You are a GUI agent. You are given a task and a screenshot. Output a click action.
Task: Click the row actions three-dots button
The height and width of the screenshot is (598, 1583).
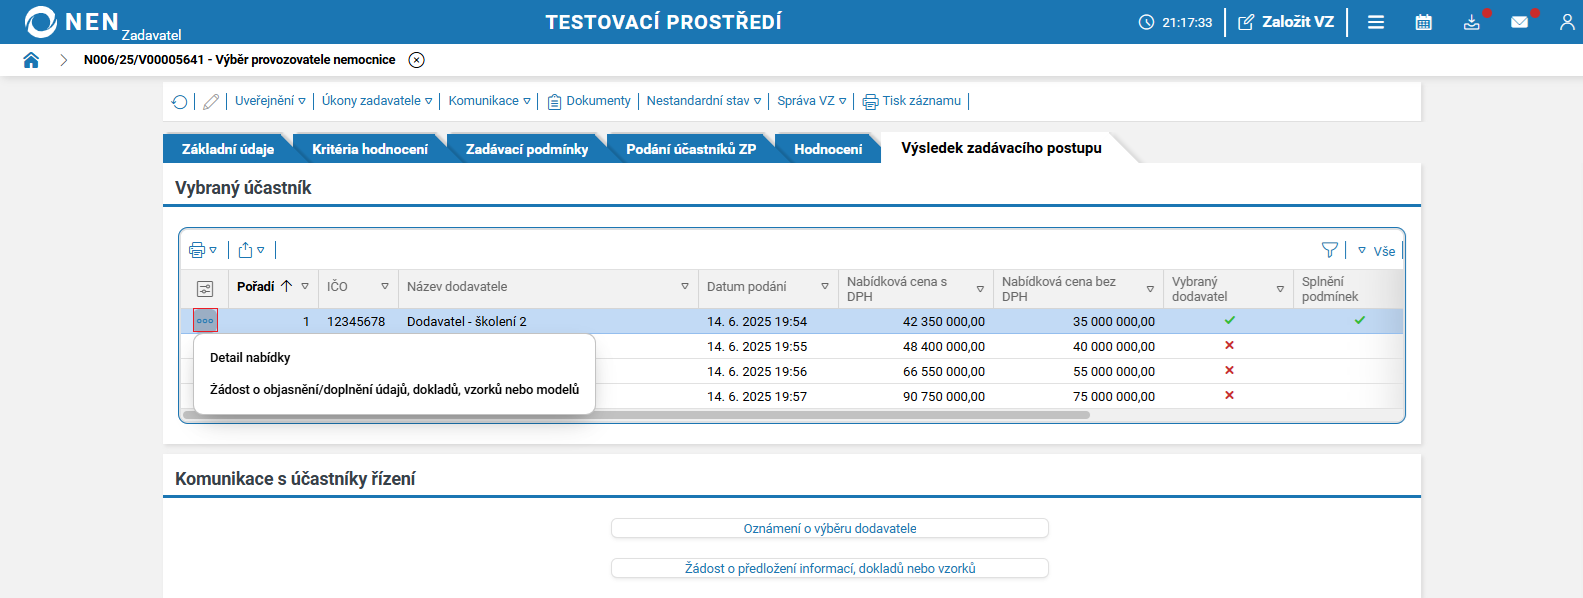(x=205, y=321)
